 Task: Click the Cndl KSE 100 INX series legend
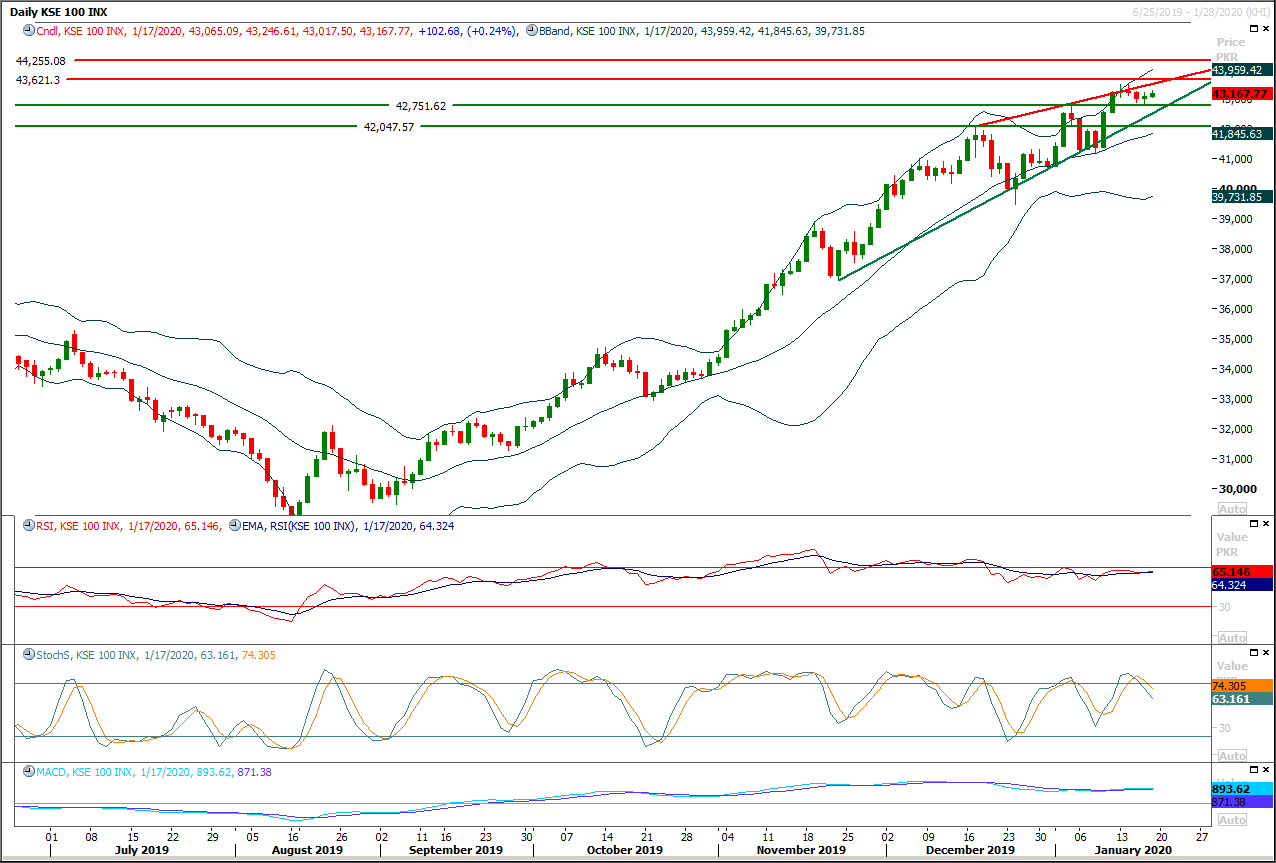(81, 31)
